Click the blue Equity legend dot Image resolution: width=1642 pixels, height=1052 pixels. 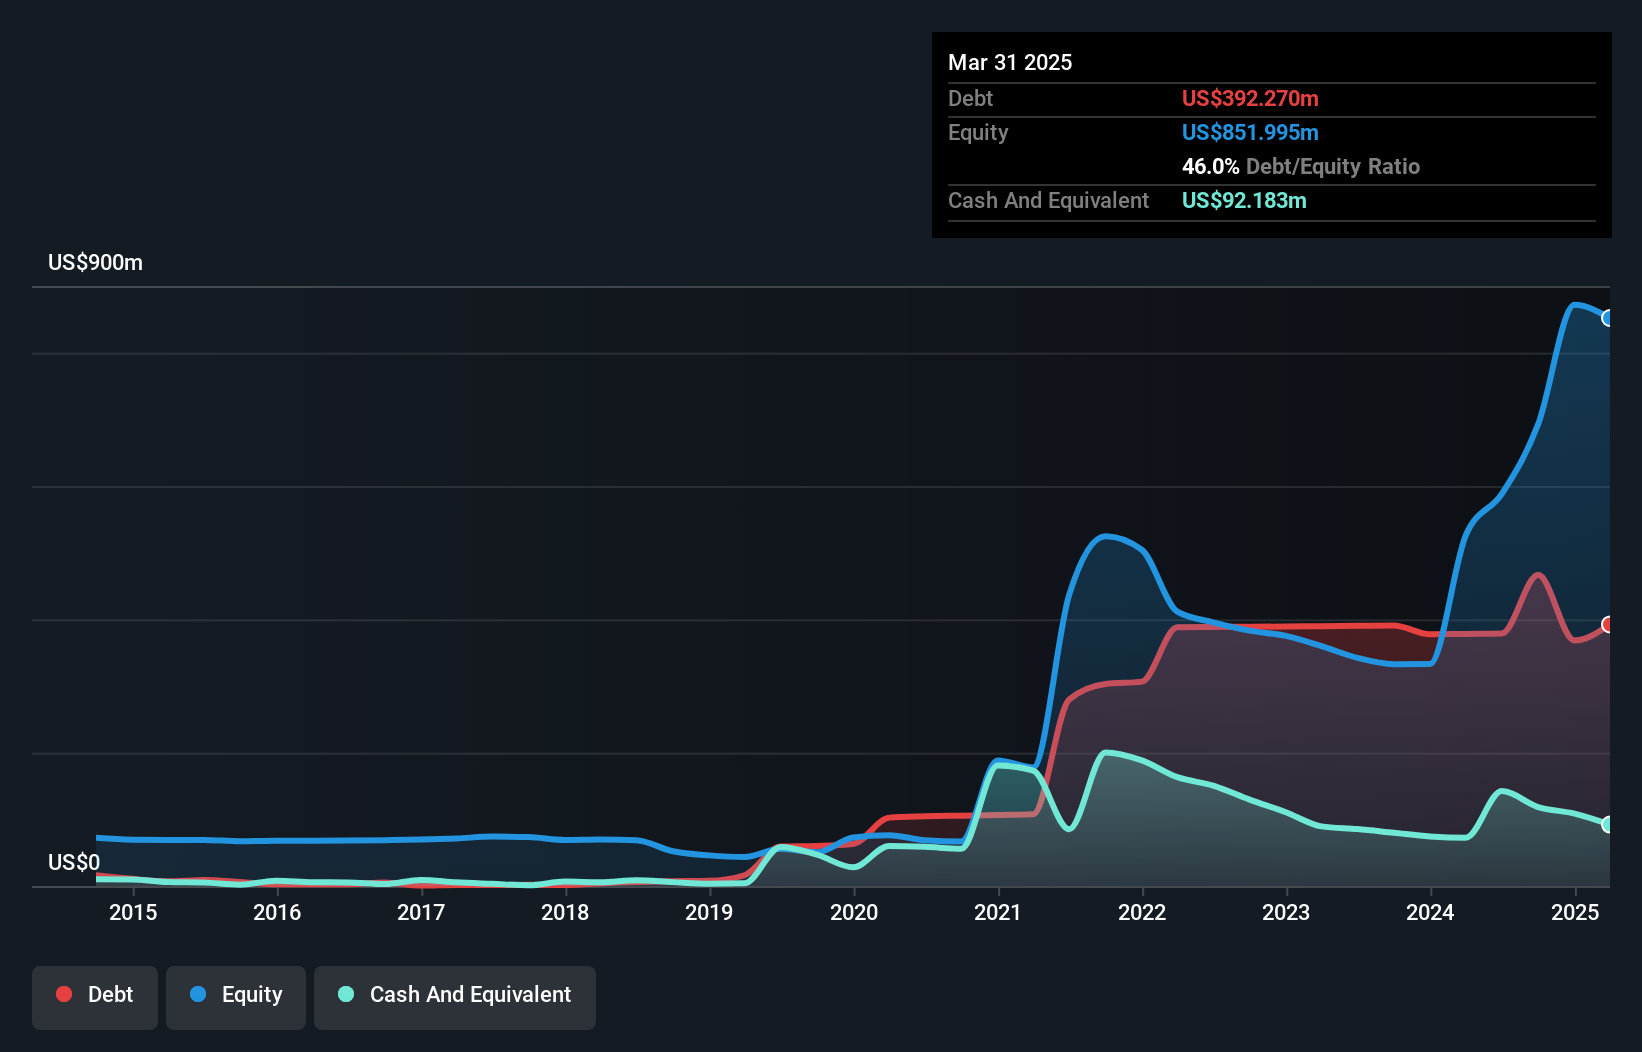pos(198,994)
